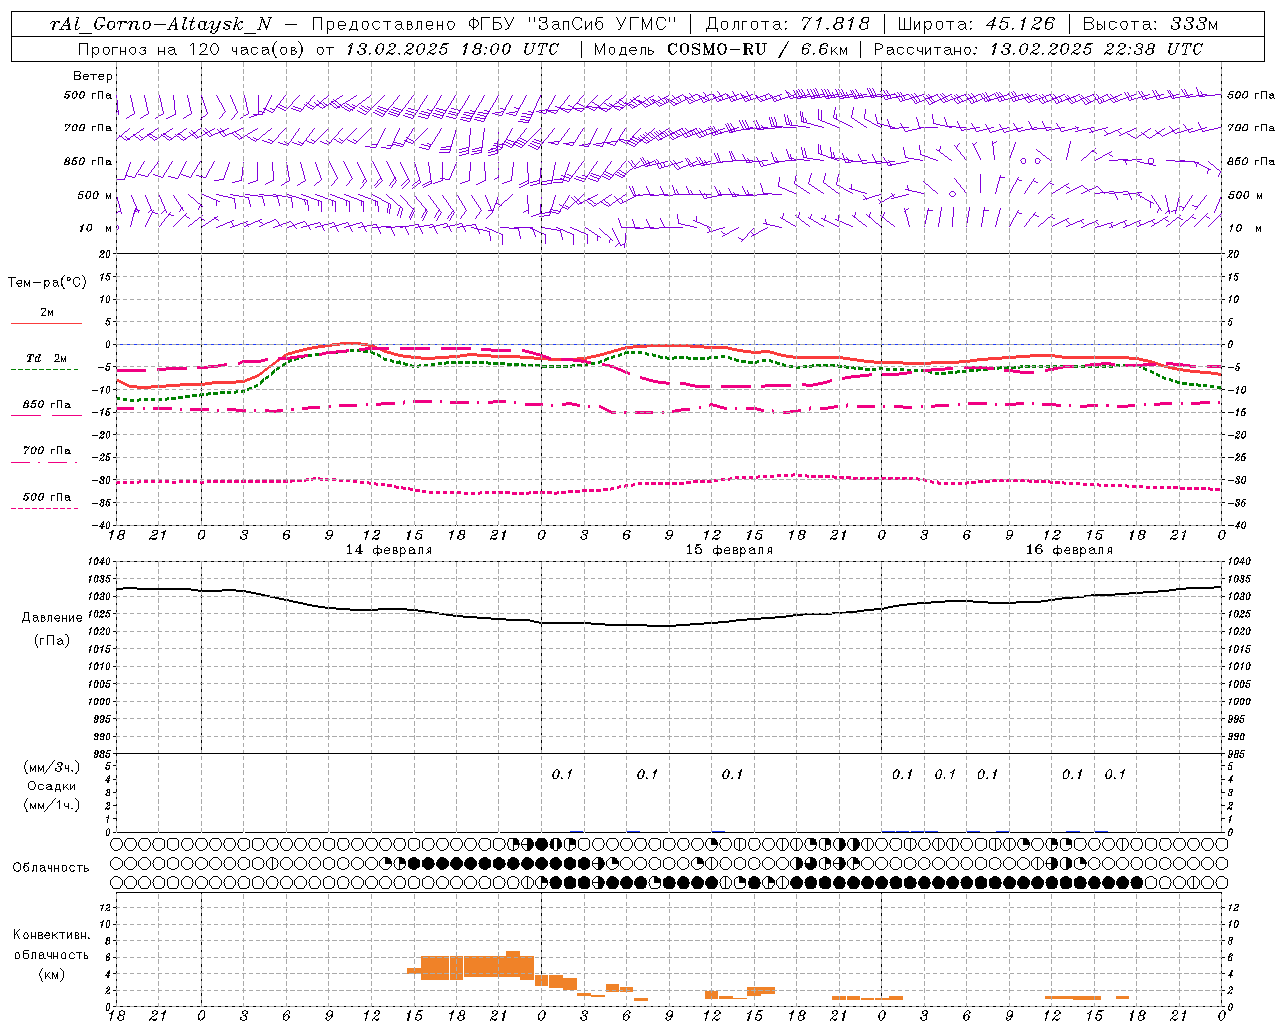The width and height of the screenshot is (1280, 1024).
Task: Click the tallest orange convective cloud bar
Action: click(x=513, y=964)
